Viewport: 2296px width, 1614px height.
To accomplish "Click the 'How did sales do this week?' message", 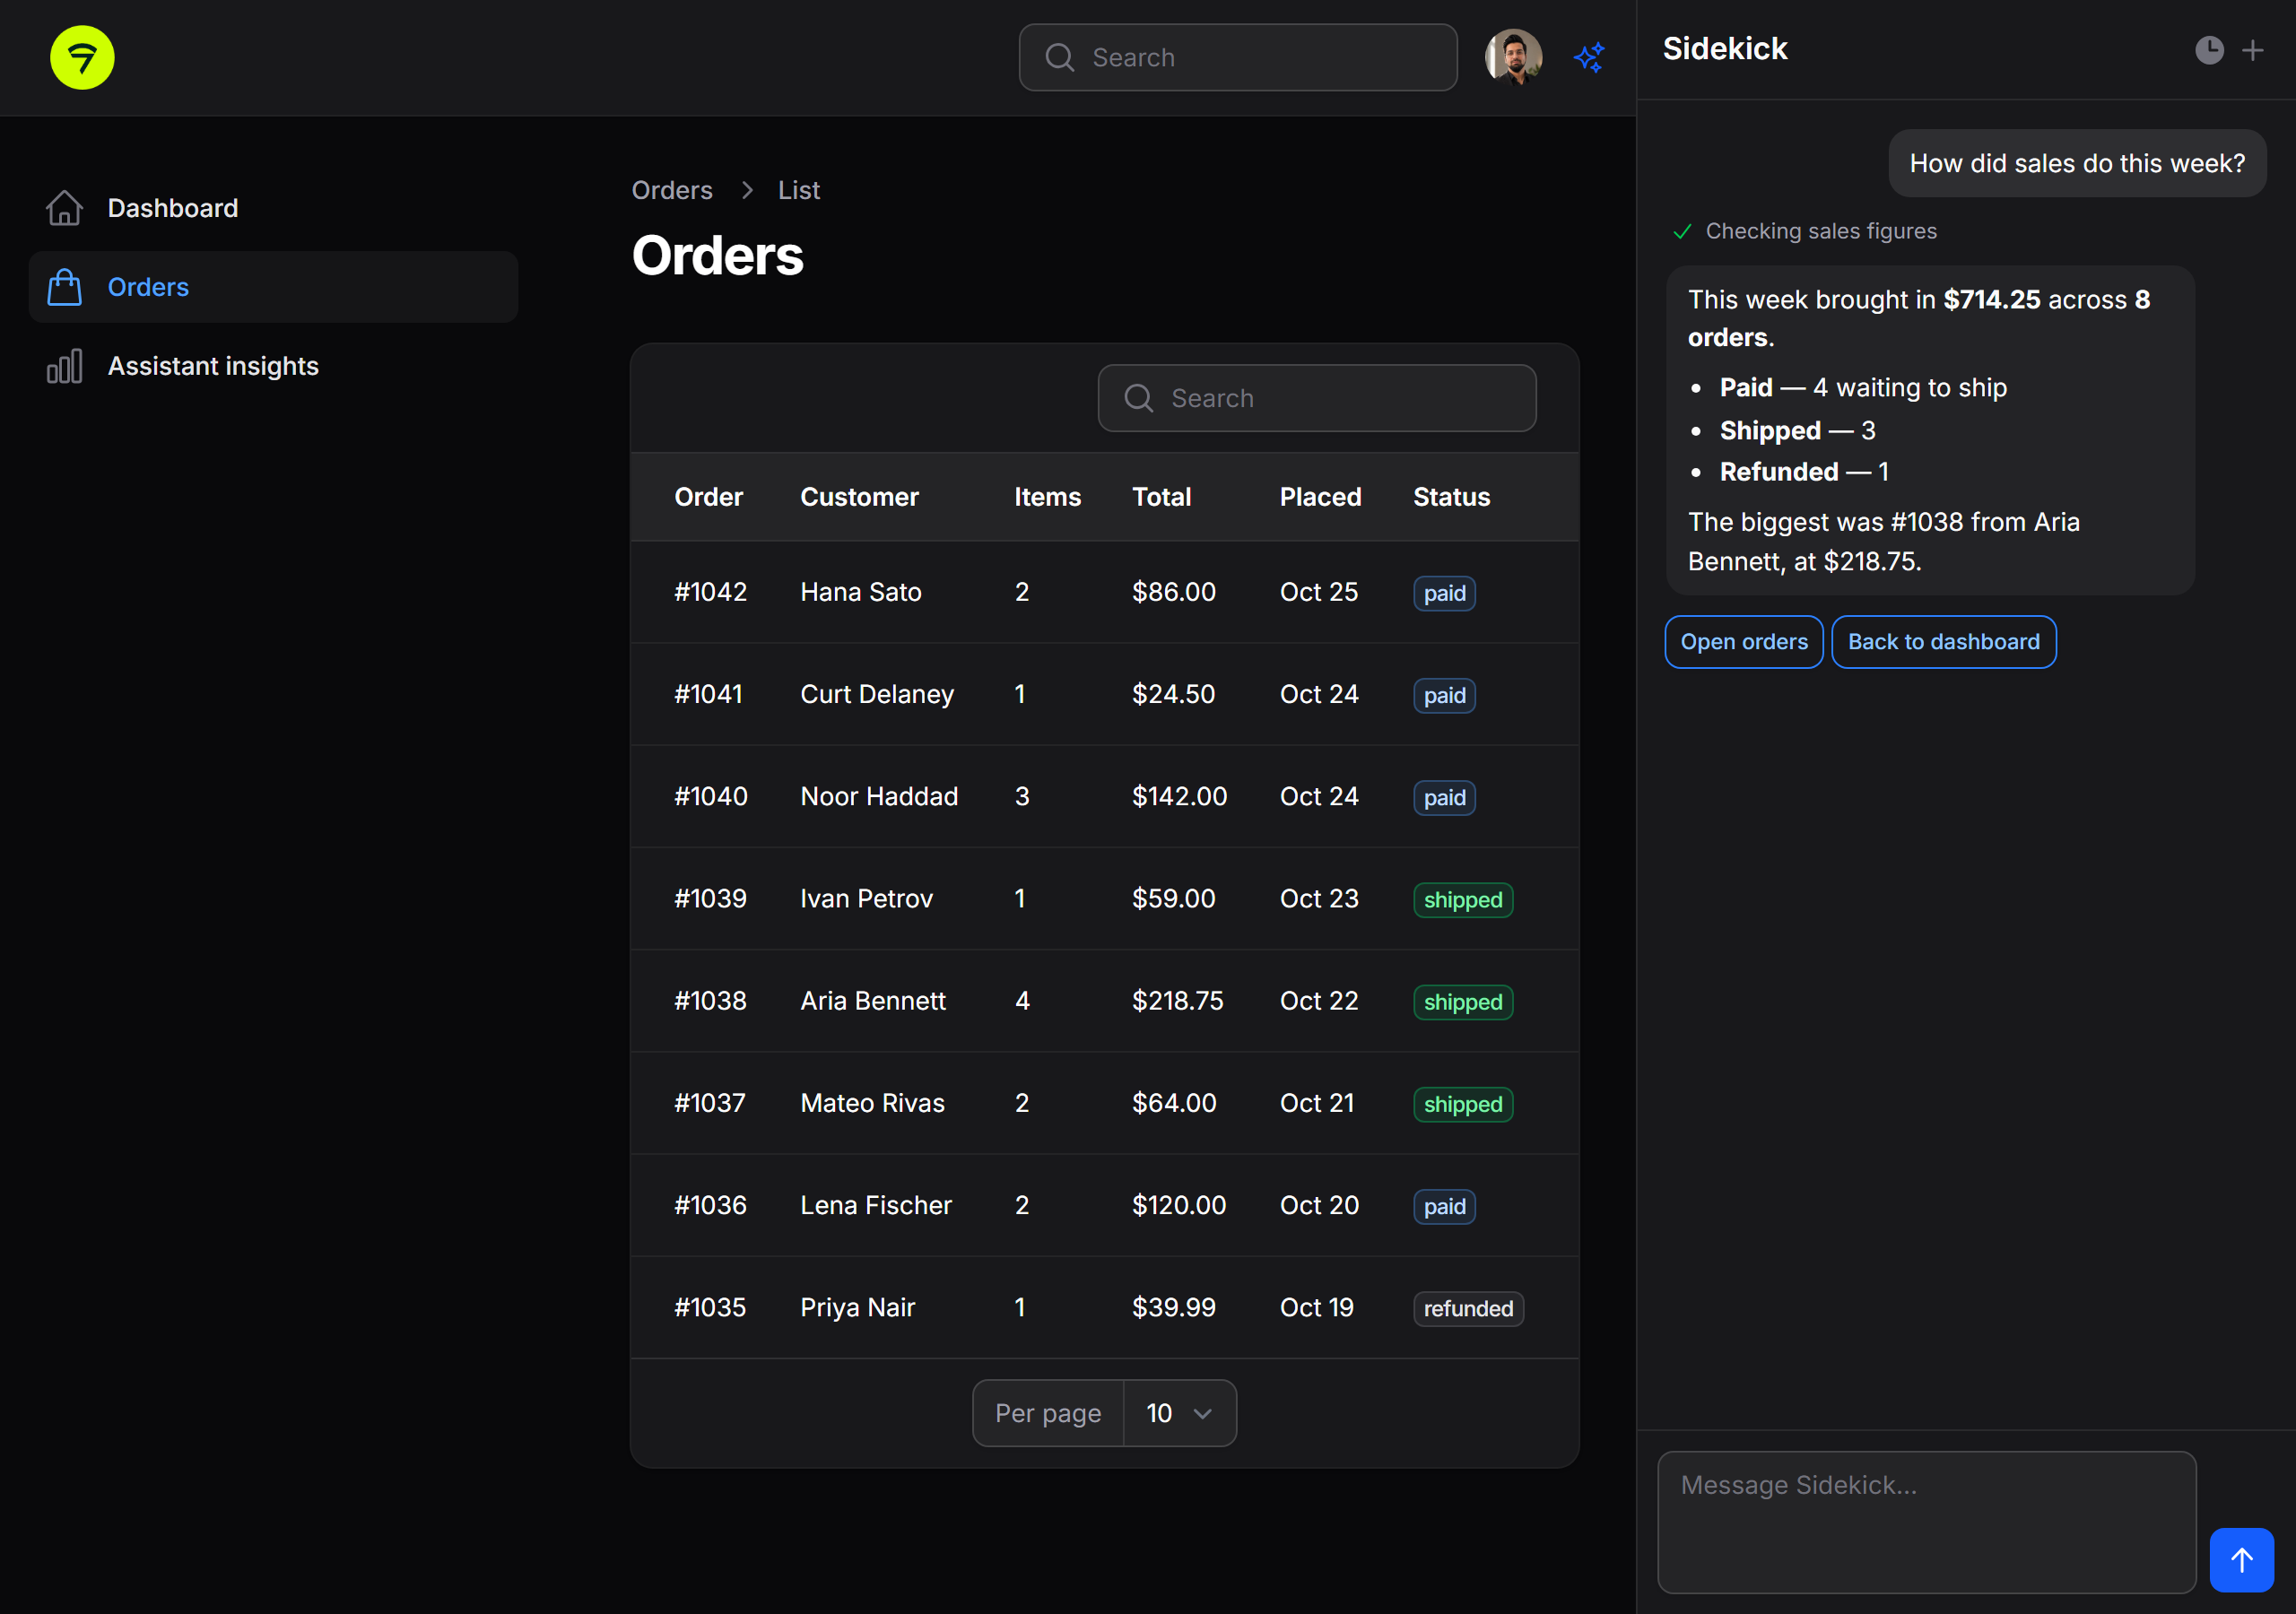I will pyautogui.click(x=2077, y=163).
